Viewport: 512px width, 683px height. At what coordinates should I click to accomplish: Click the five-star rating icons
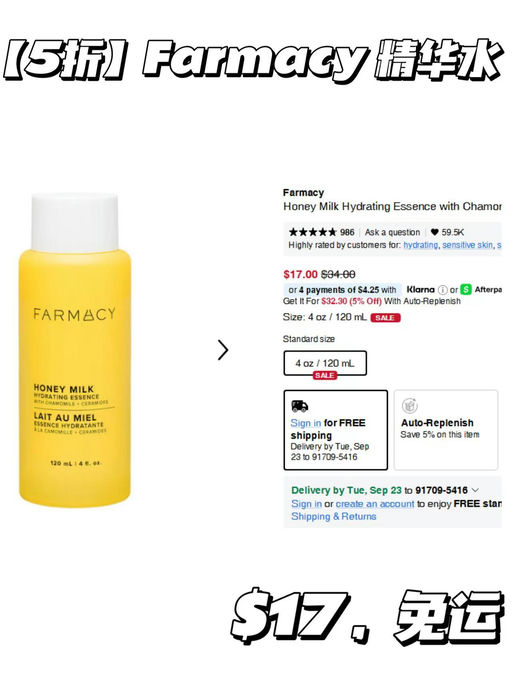pos(313,232)
